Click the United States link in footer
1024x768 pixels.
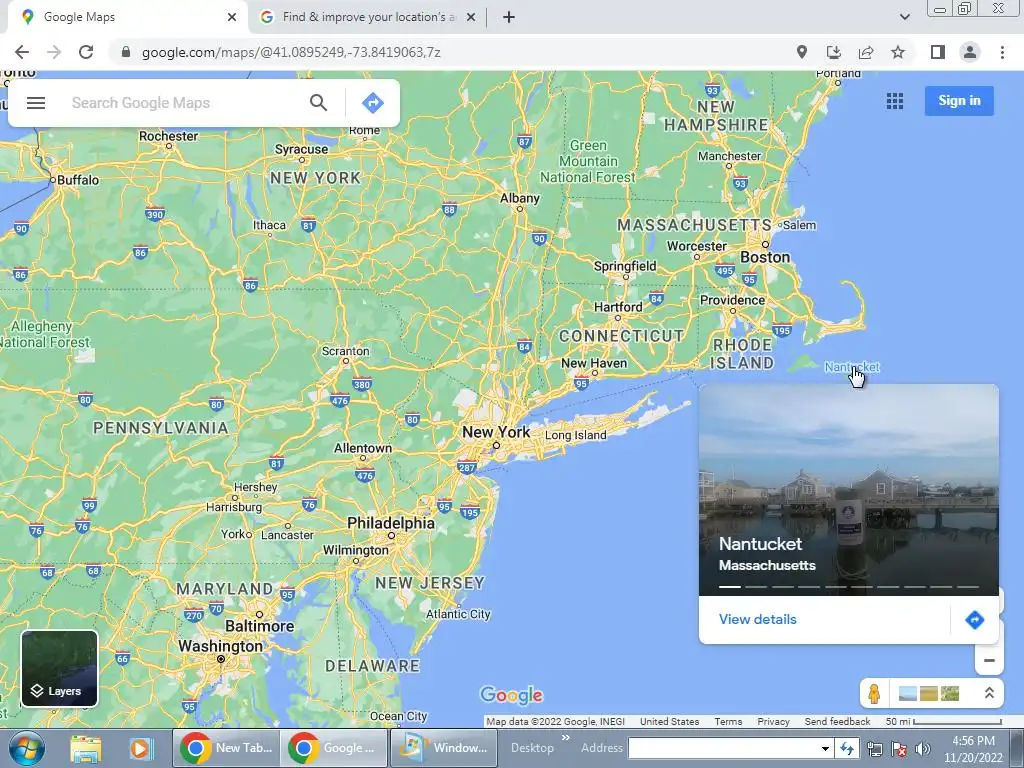point(669,722)
